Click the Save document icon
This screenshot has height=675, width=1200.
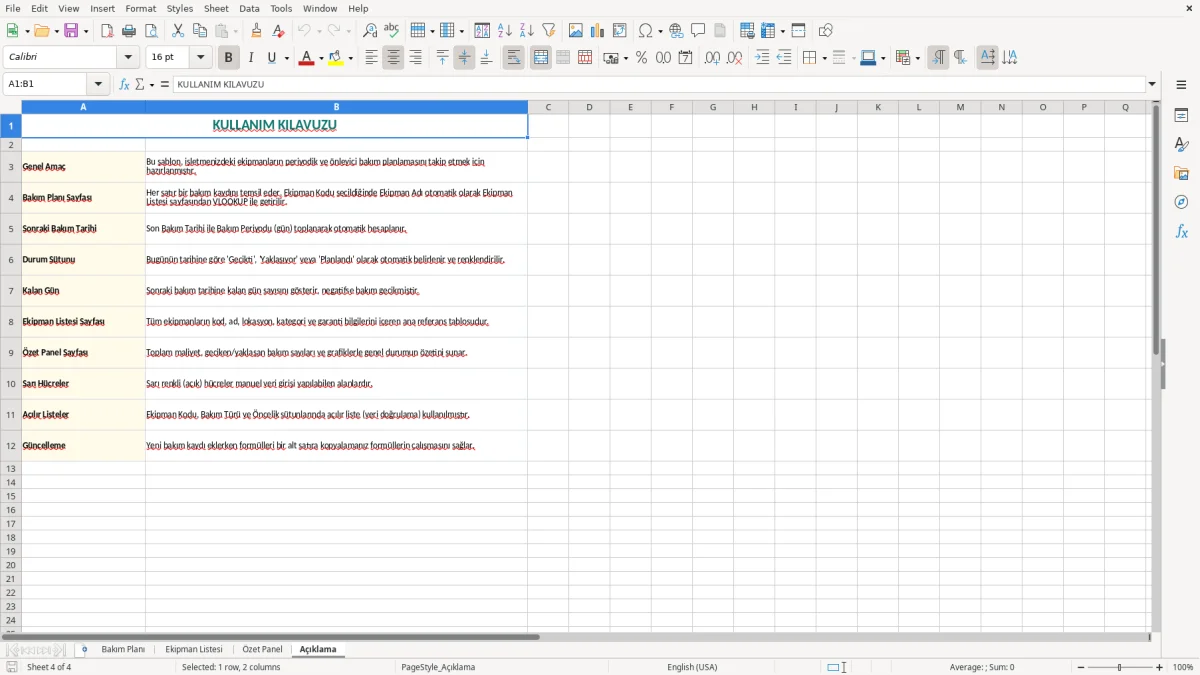(71, 31)
